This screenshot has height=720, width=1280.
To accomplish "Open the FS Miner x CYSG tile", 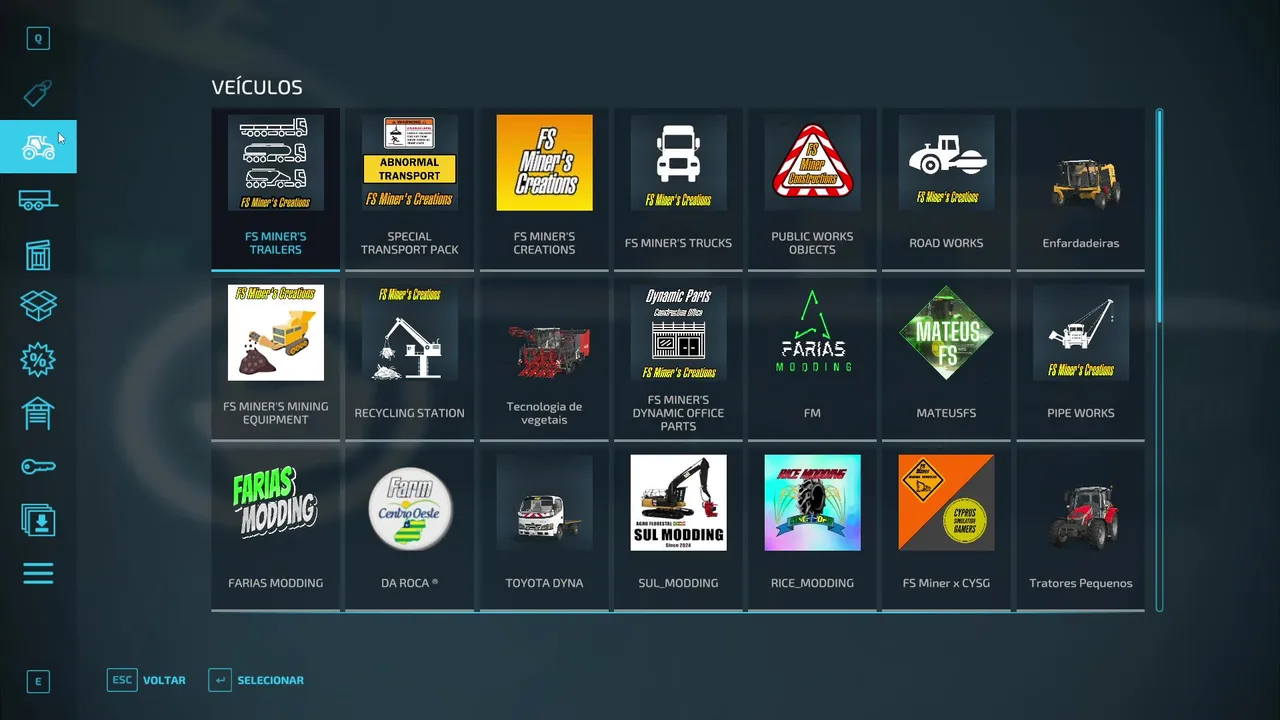I will coord(946,529).
